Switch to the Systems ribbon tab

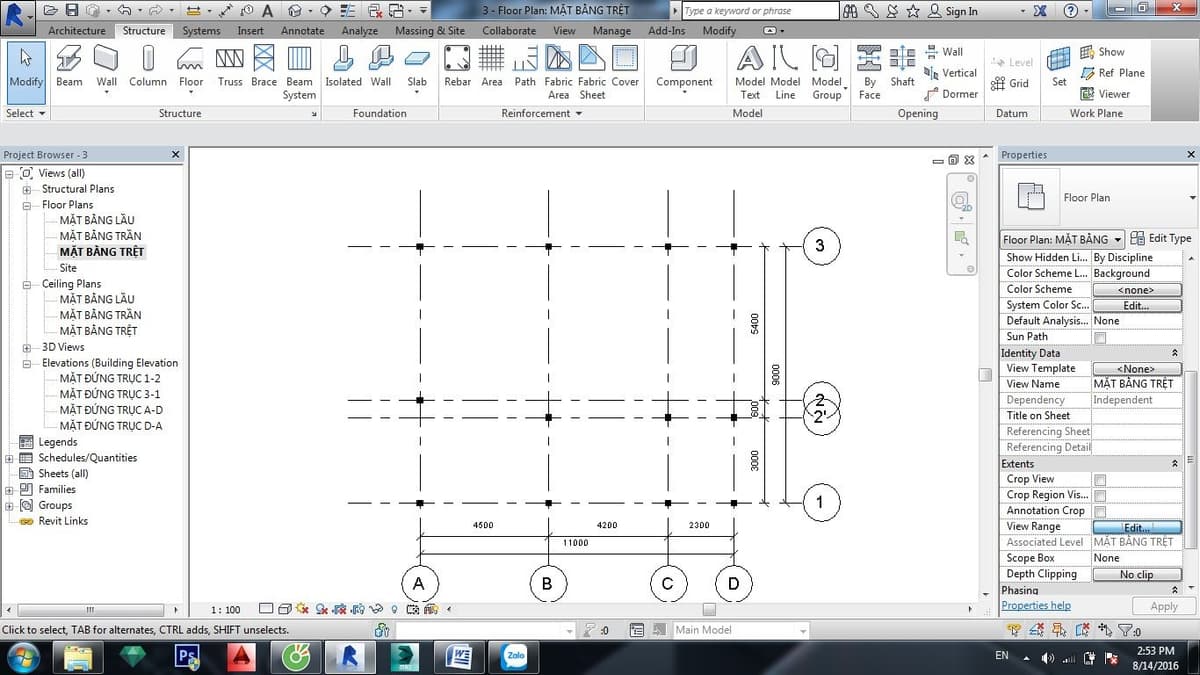pos(201,31)
